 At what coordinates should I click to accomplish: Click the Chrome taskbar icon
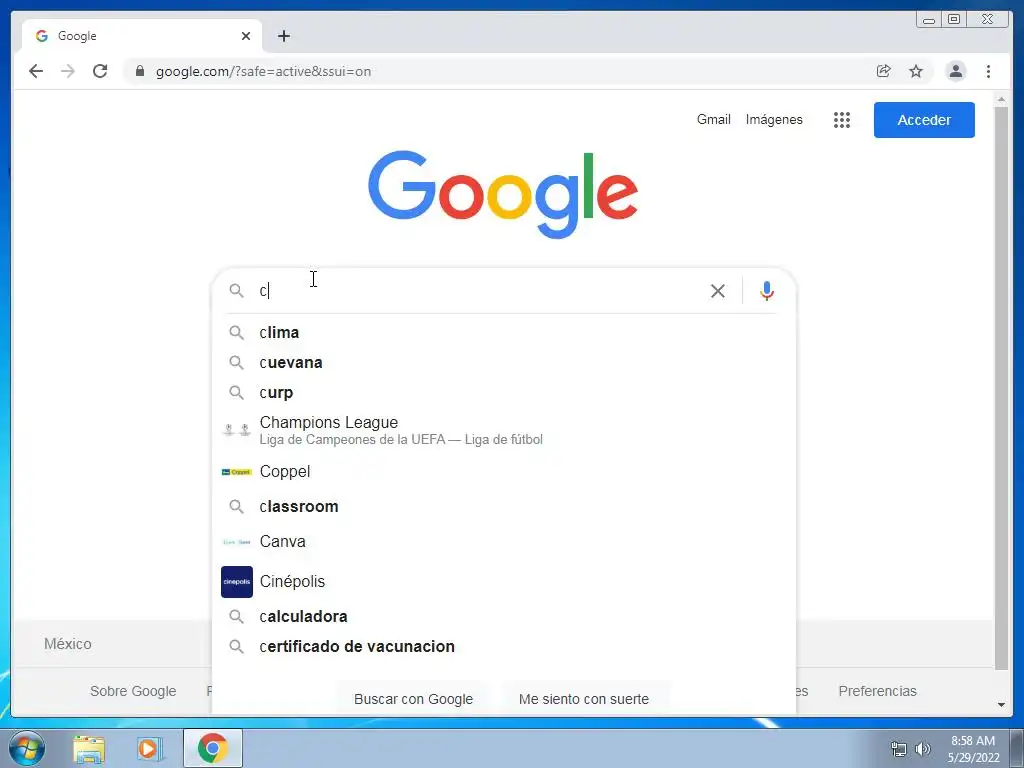point(212,748)
